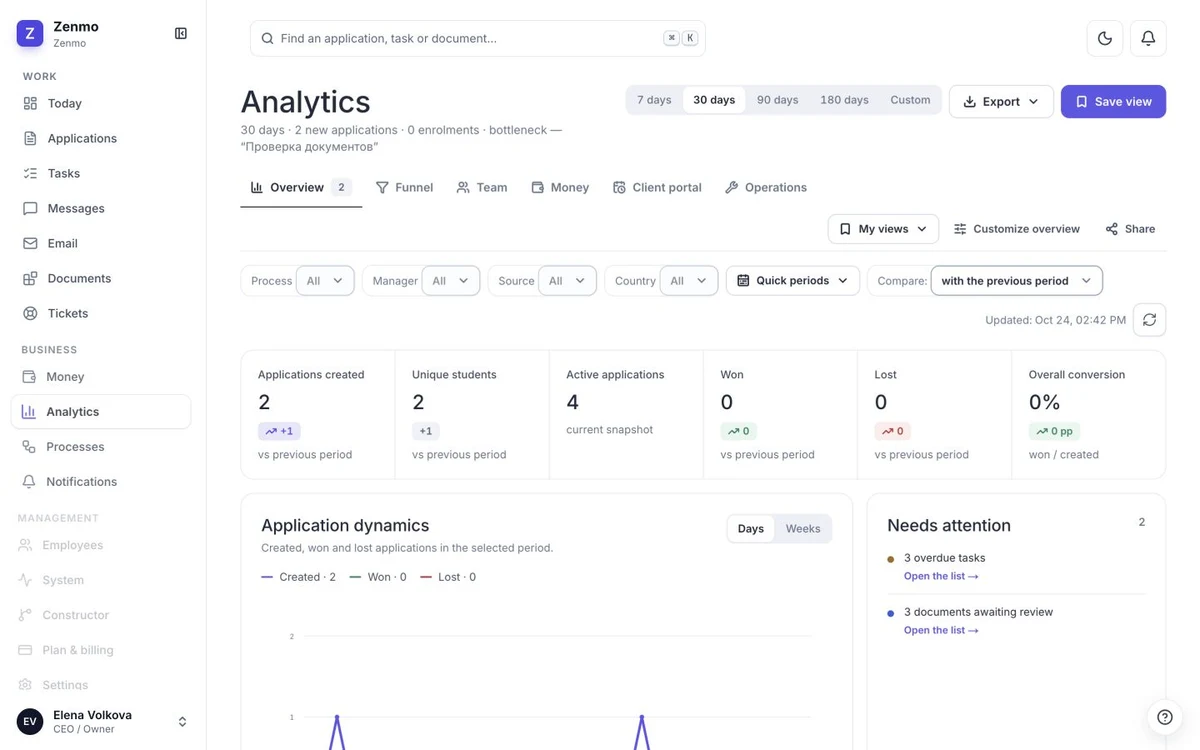Image resolution: width=1200 pixels, height=750 pixels.
Task: Open the Quick periods dropdown
Action: [792, 281]
